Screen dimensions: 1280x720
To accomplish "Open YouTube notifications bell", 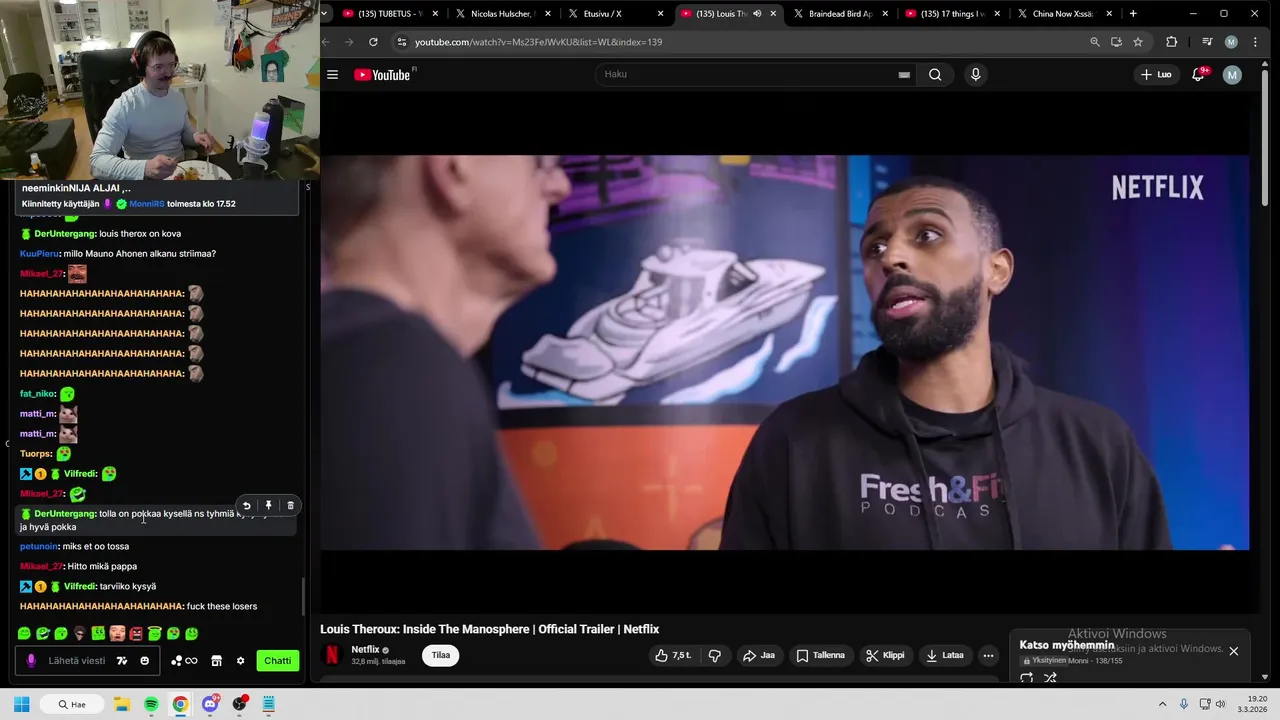I will tap(1198, 74).
